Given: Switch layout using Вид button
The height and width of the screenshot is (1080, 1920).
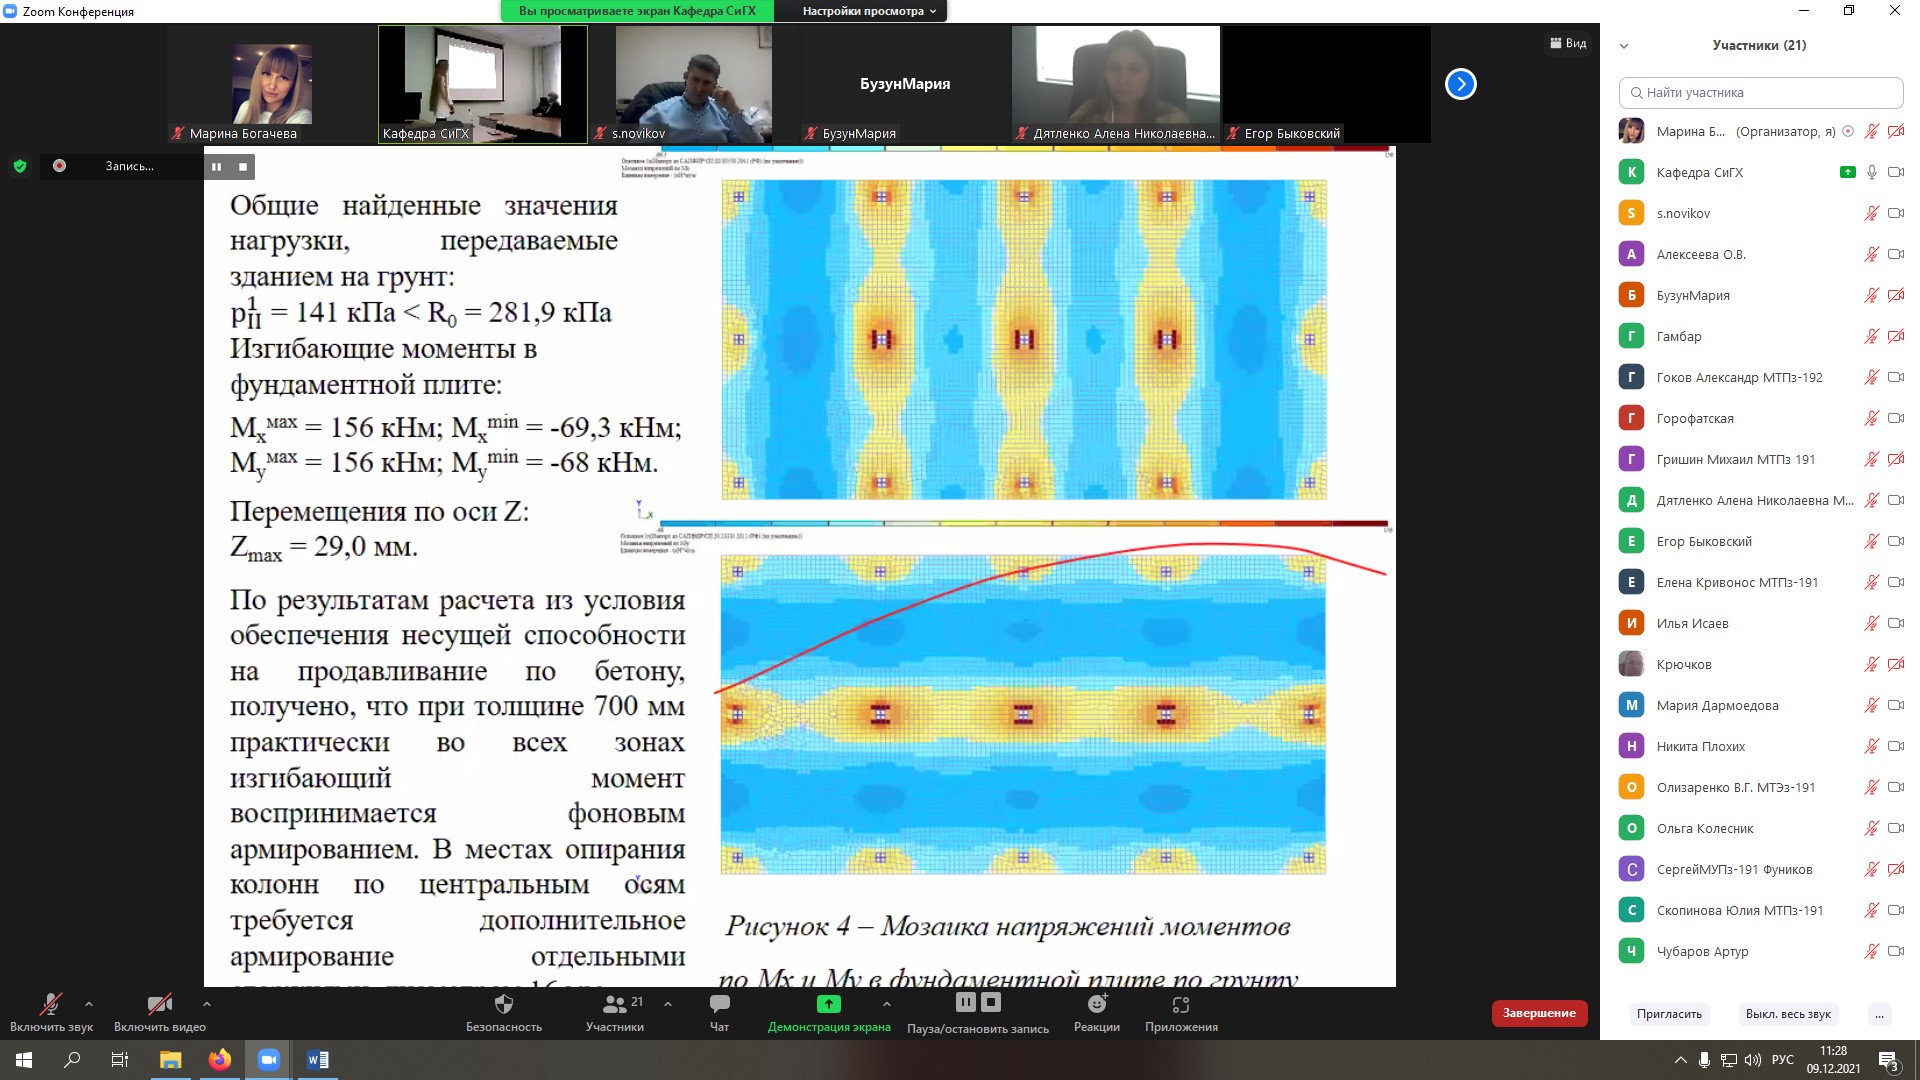Looking at the screenshot, I should 1568,43.
